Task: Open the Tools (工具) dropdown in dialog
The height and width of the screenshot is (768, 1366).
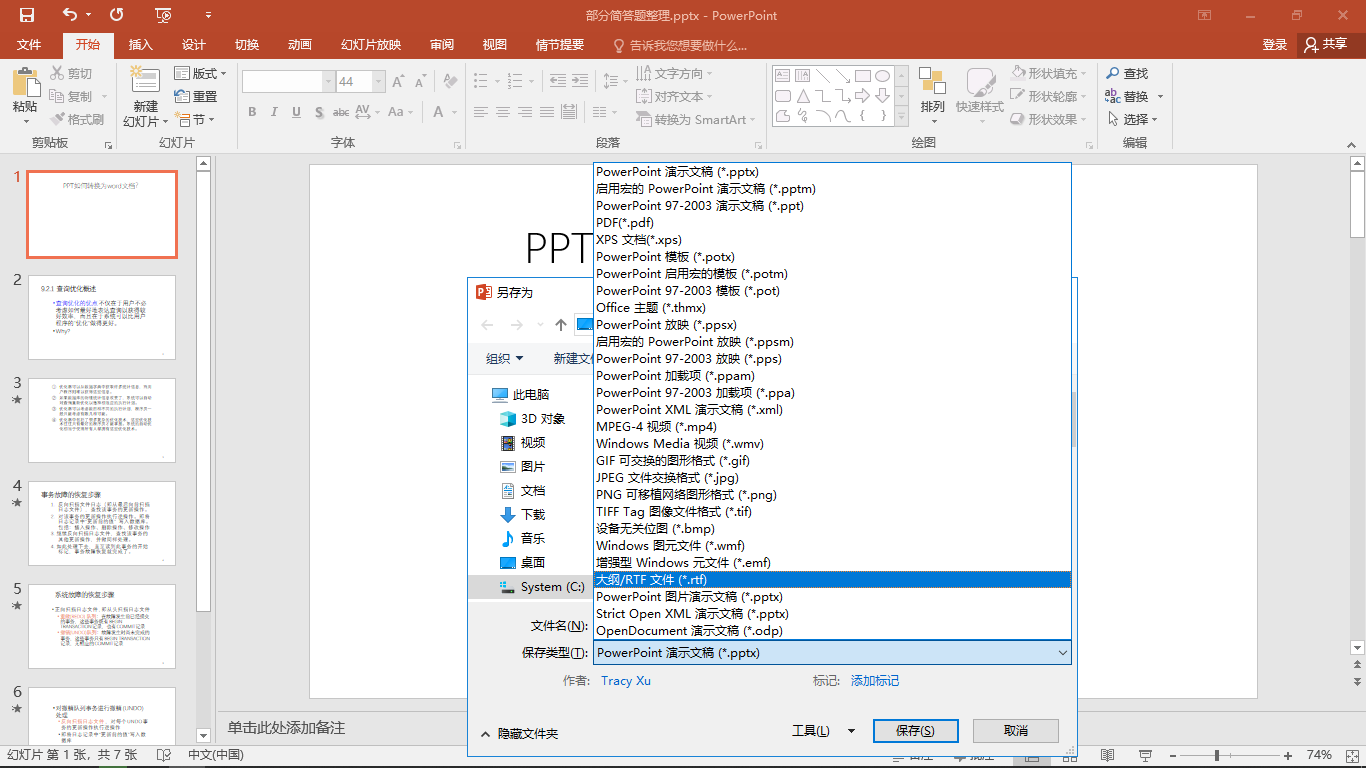Action: pyautogui.click(x=824, y=731)
